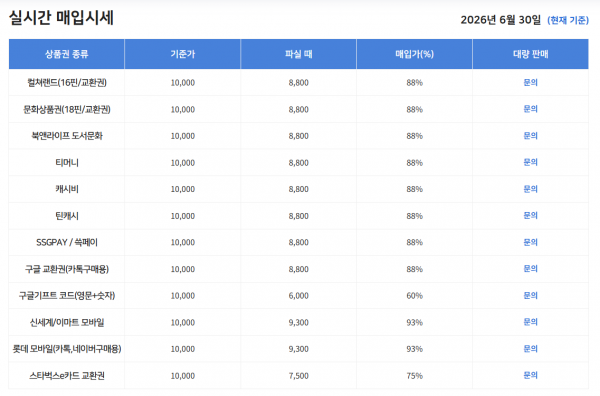Open 문의 for 스타벅스e카드 교환권
The height and width of the screenshot is (396, 600).
tap(530, 375)
